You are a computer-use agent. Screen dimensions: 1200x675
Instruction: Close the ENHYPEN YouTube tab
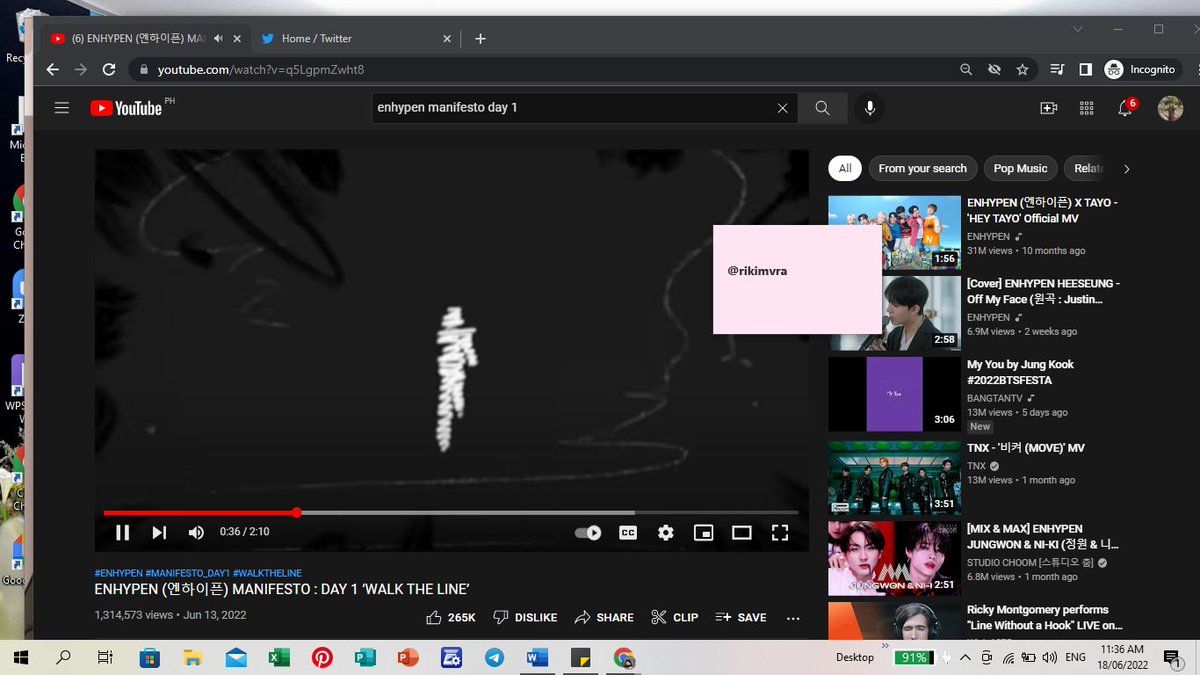tap(237, 38)
